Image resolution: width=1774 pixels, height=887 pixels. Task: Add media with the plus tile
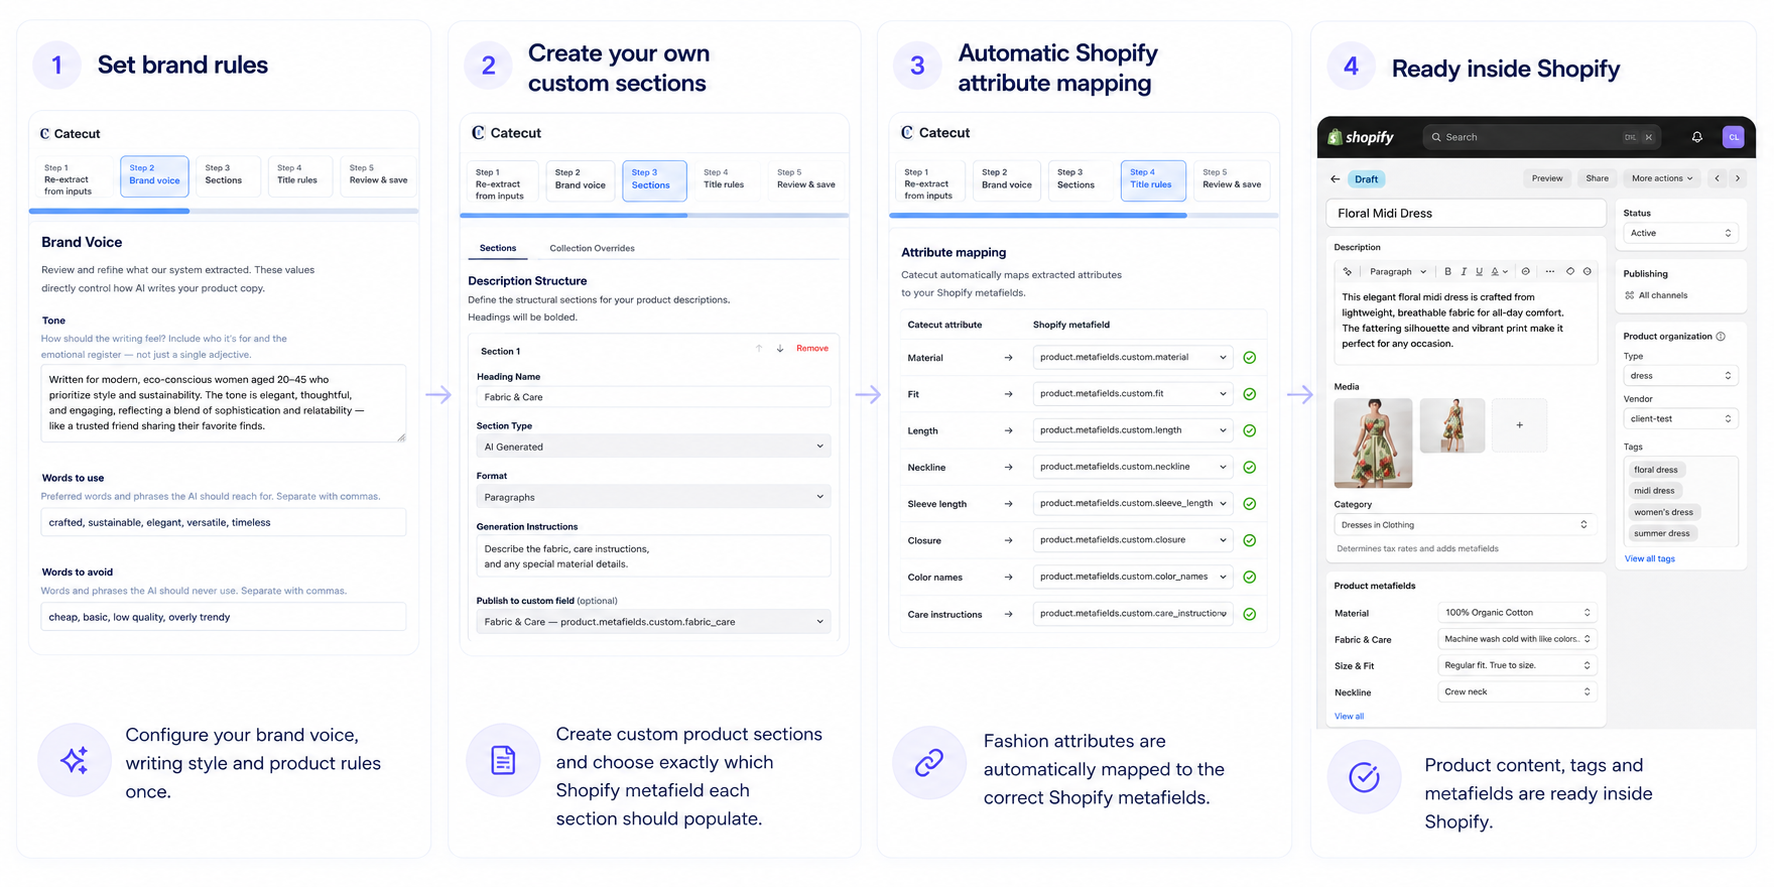(x=1519, y=425)
